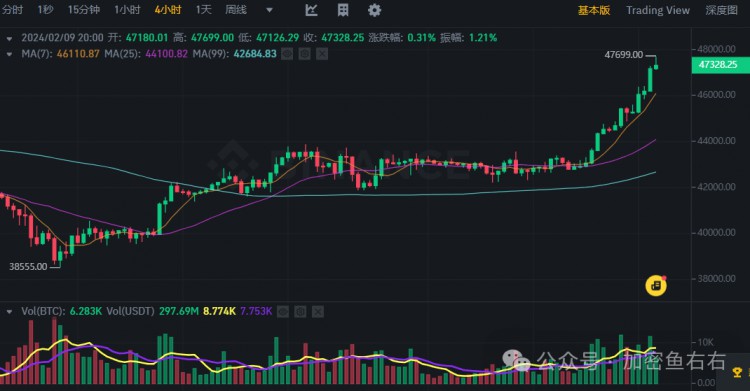Click the trophy icon at bottom right
This screenshot has height=391, width=750.
[737, 372]
